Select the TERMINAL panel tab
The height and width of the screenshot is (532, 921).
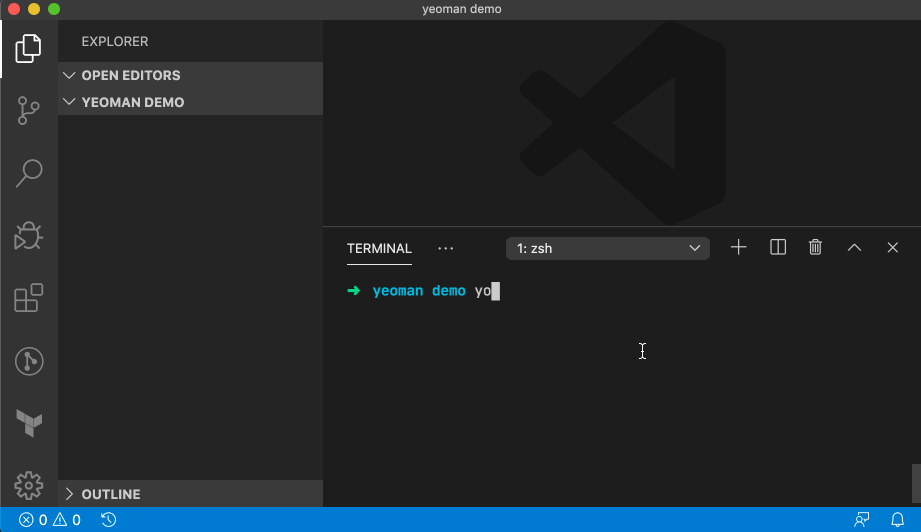click(379, 248)
